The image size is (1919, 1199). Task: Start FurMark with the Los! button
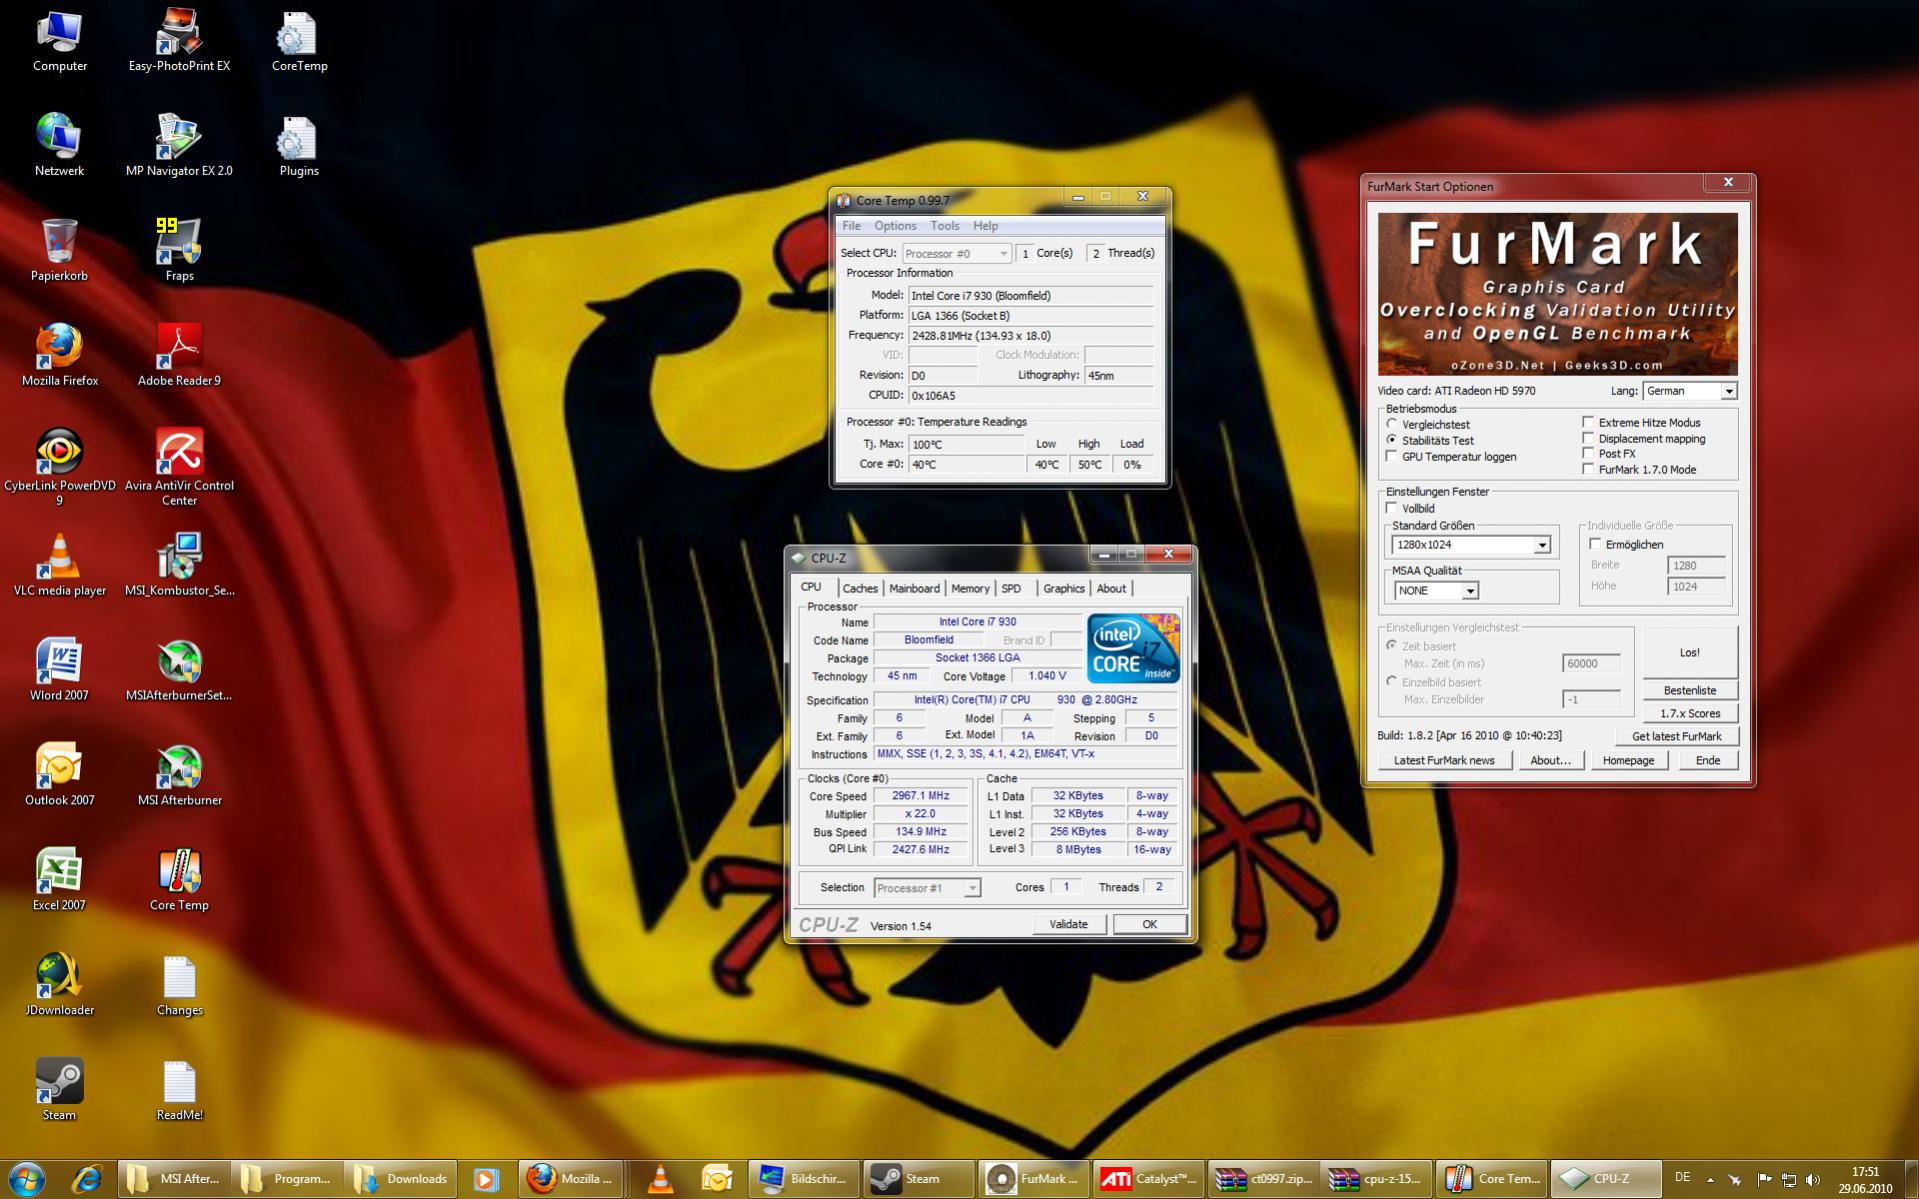pyautogui.click(x=1690, y=653)
